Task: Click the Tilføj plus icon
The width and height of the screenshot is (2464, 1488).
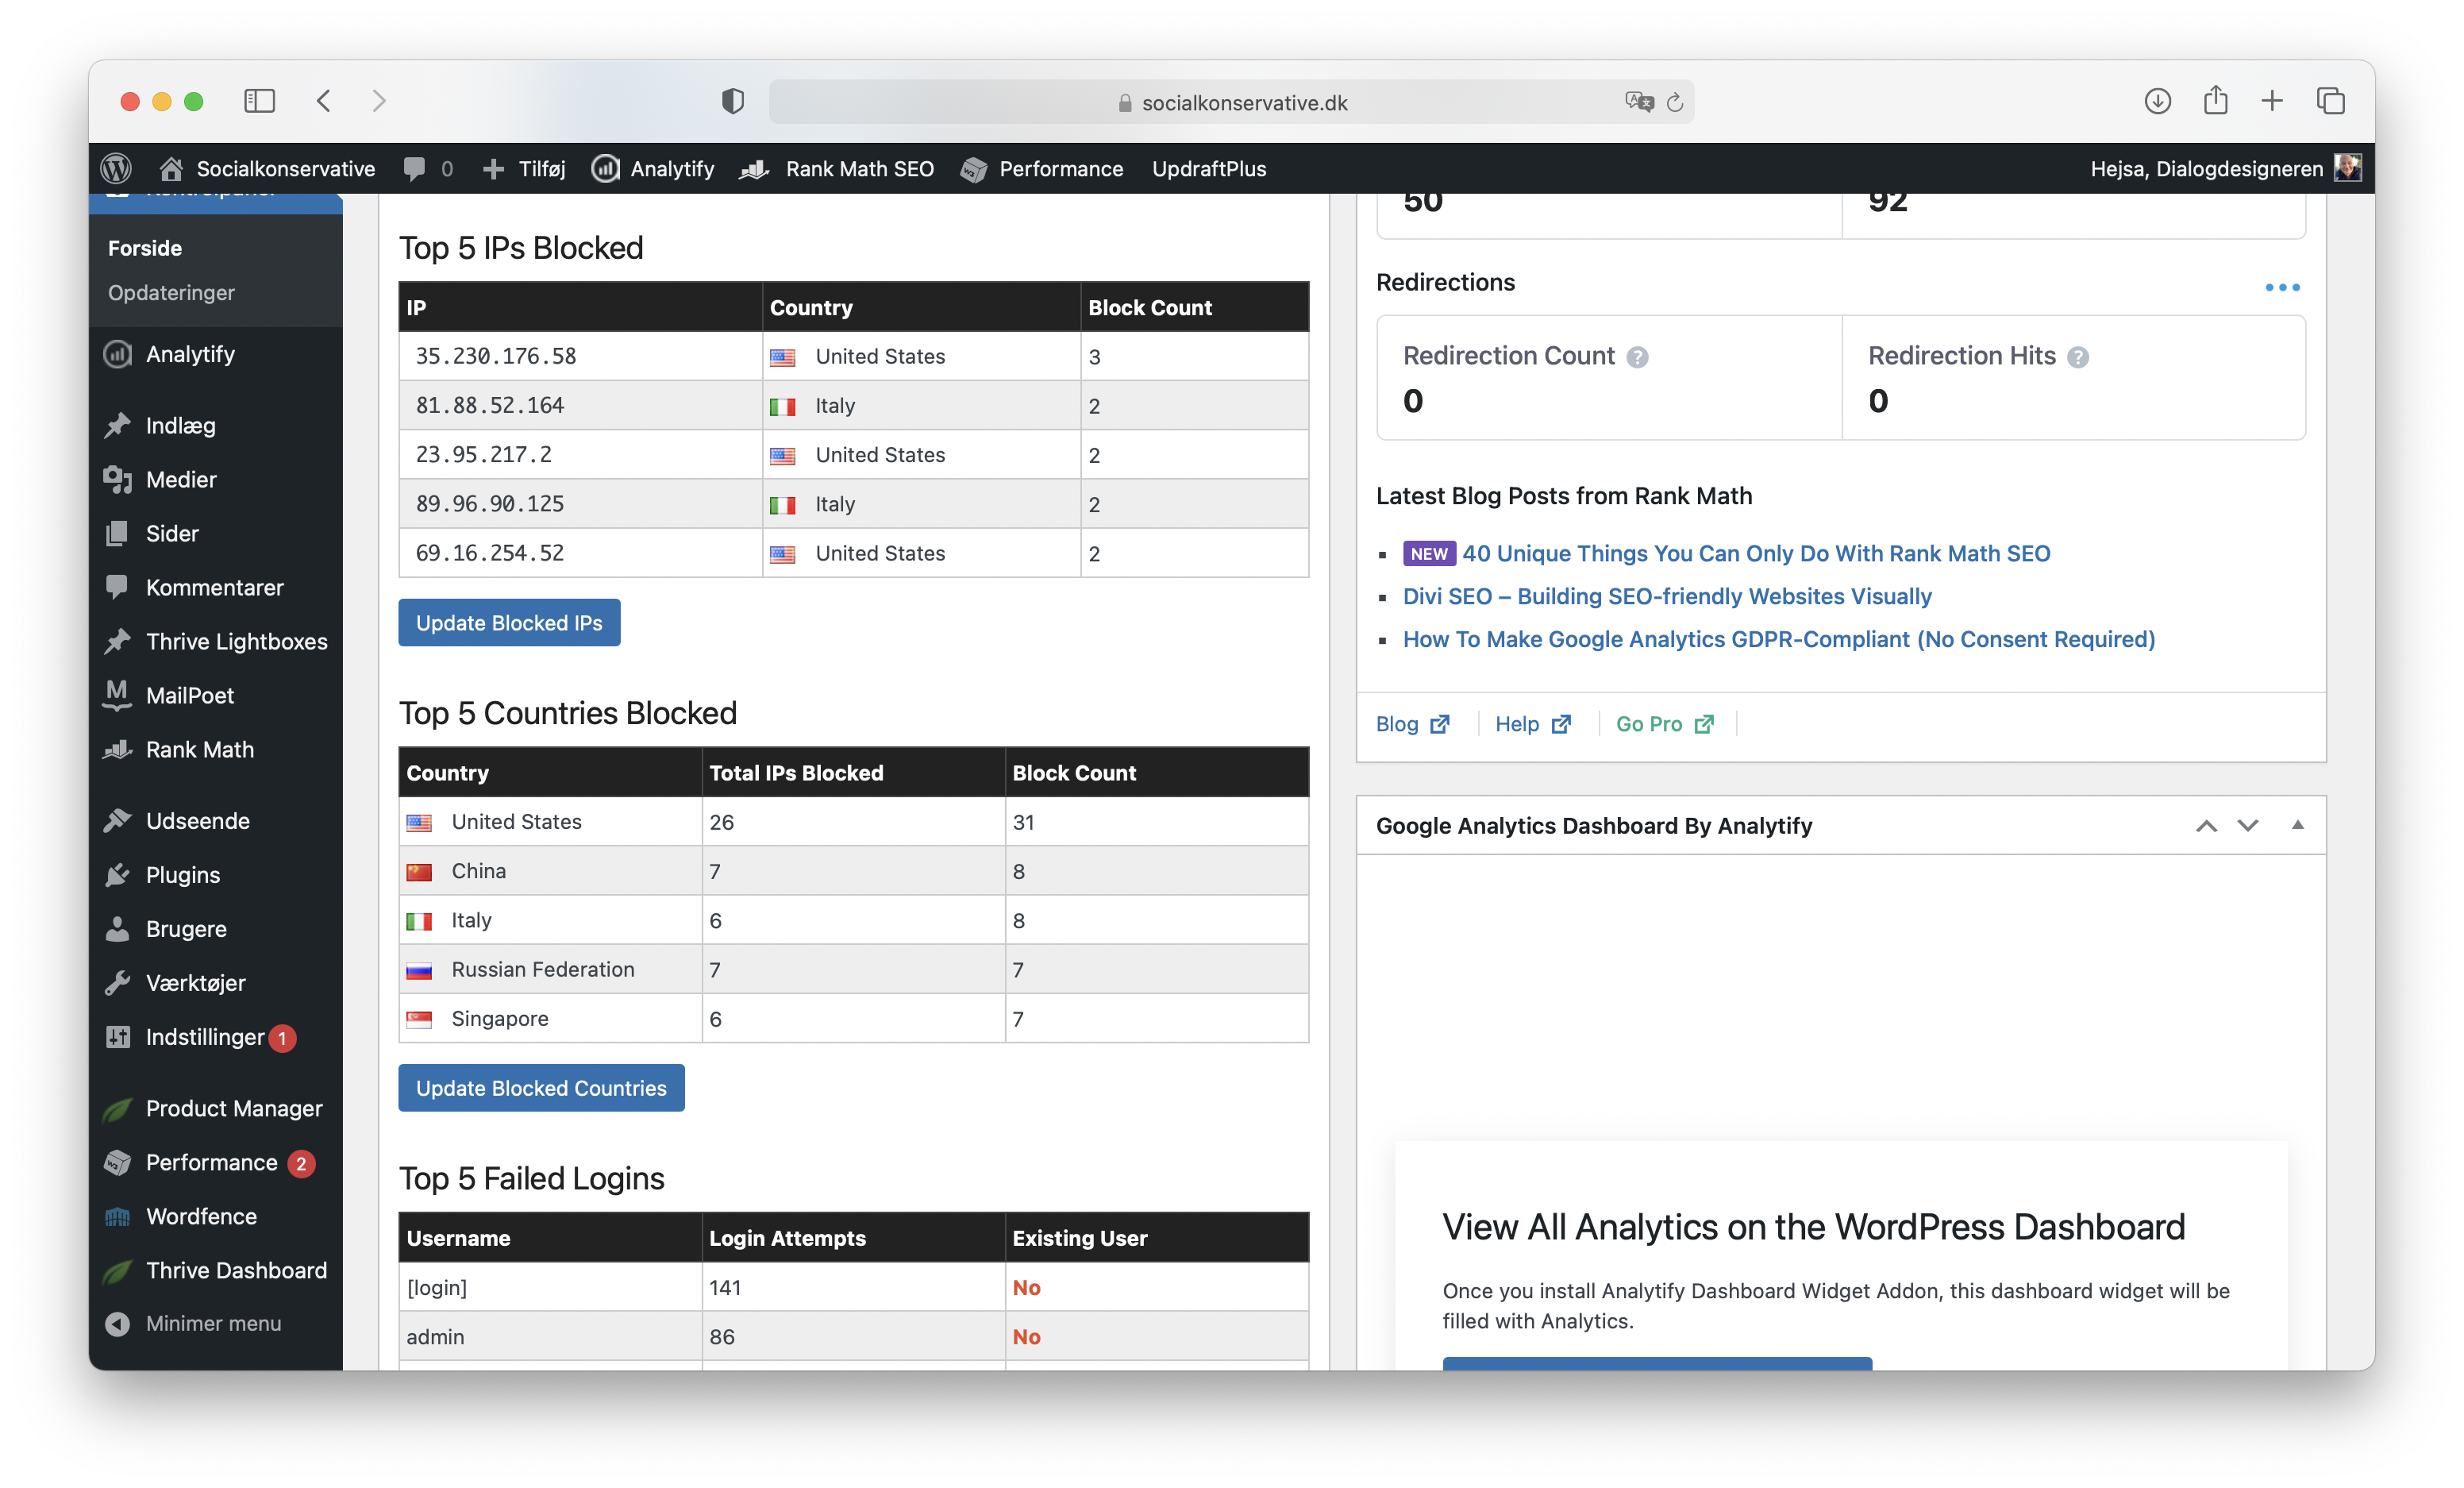Action: pyautogui.click(x=493, y=169)
